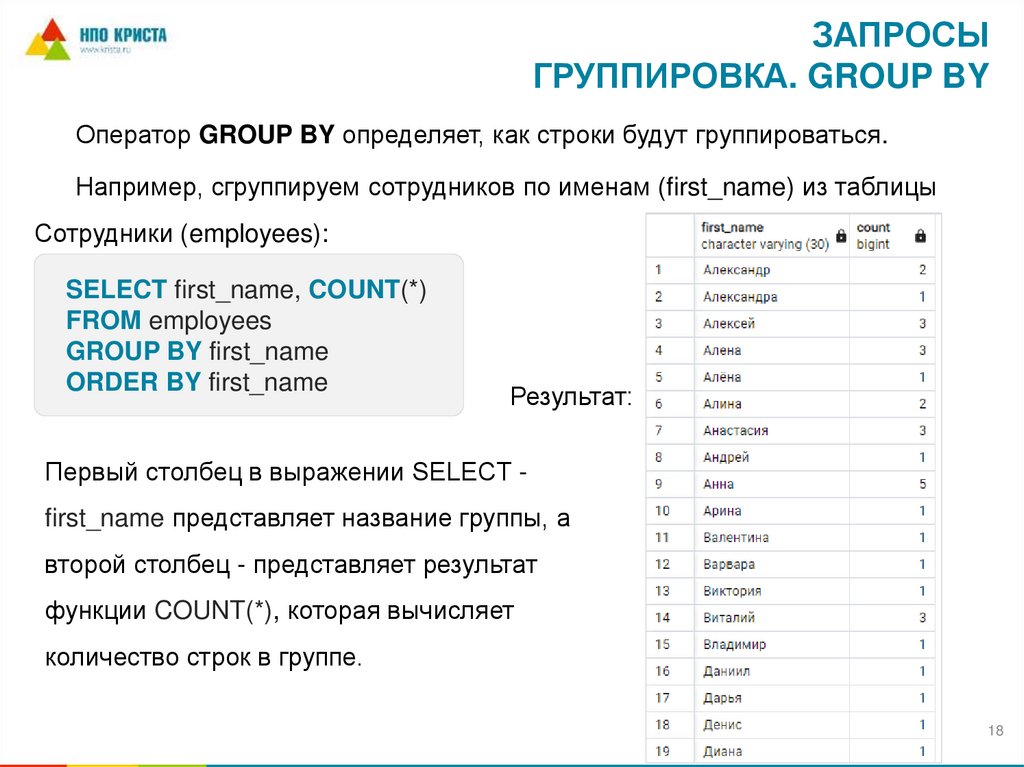
Task: Click the count bigint column header
Action: pos(875,235)
